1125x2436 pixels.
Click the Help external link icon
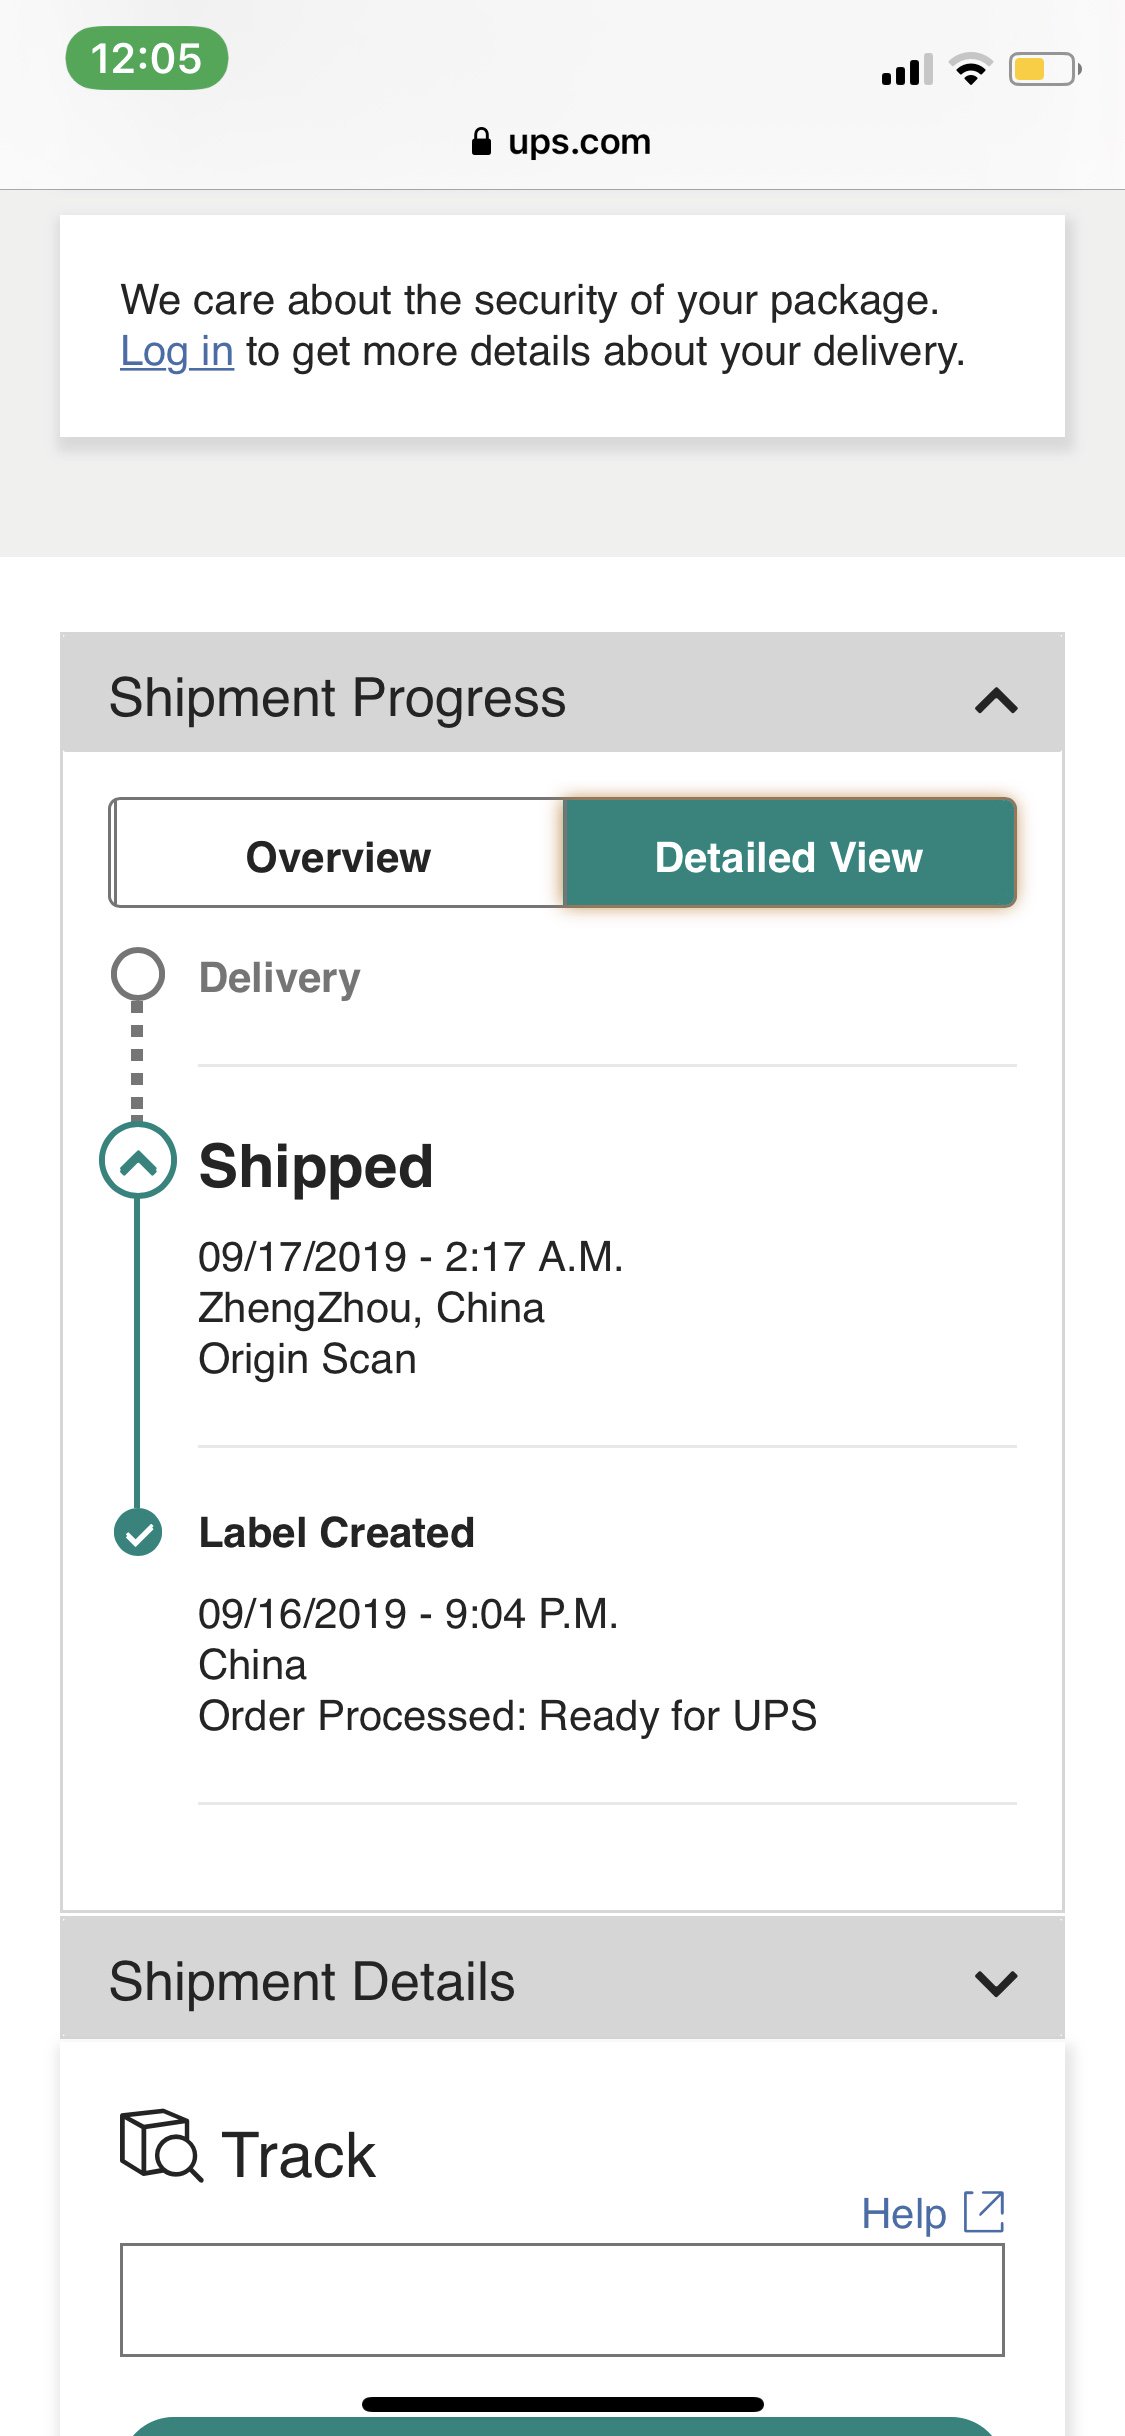[984, 2211]
